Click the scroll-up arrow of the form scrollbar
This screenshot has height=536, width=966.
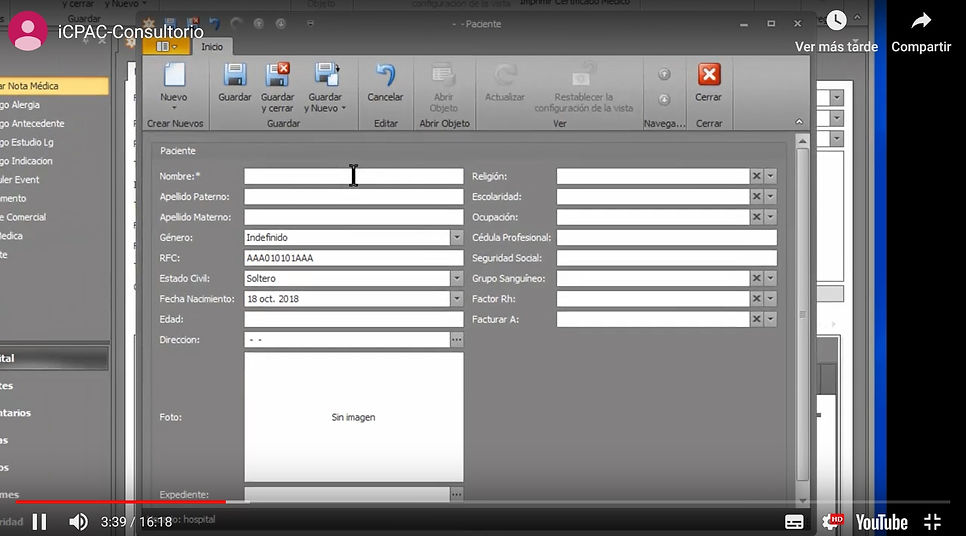point(802,141)
